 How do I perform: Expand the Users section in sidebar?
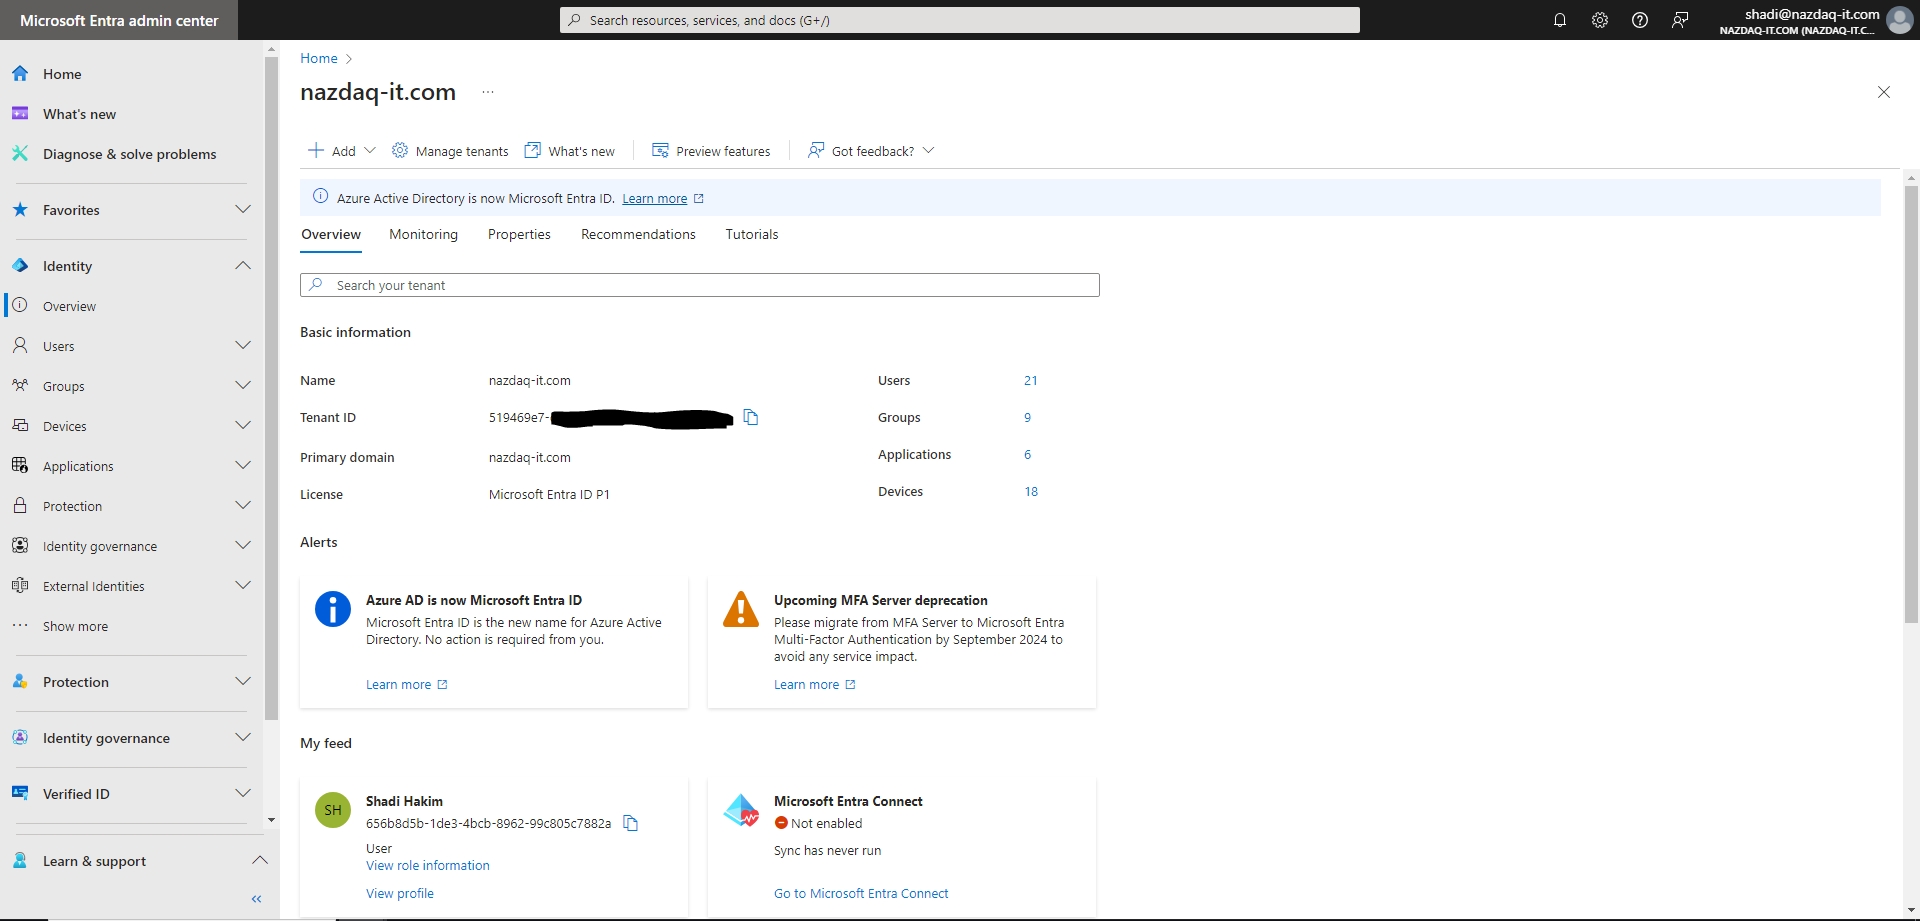[242, 346]
